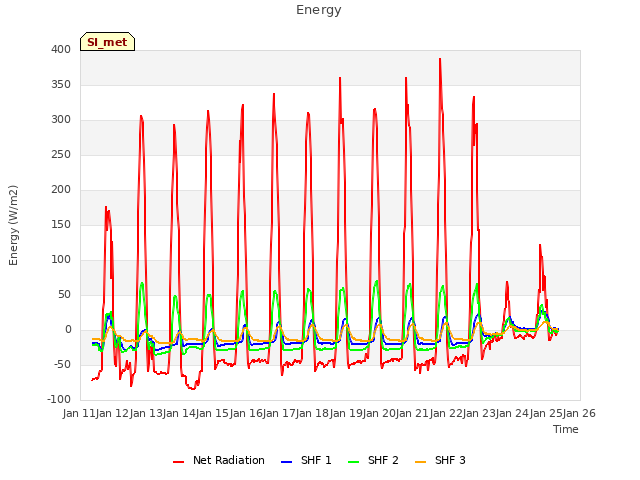The image size is (640, 480).
Task: Click the 200 y-axis tick label
Action: [x=61, y=189]
